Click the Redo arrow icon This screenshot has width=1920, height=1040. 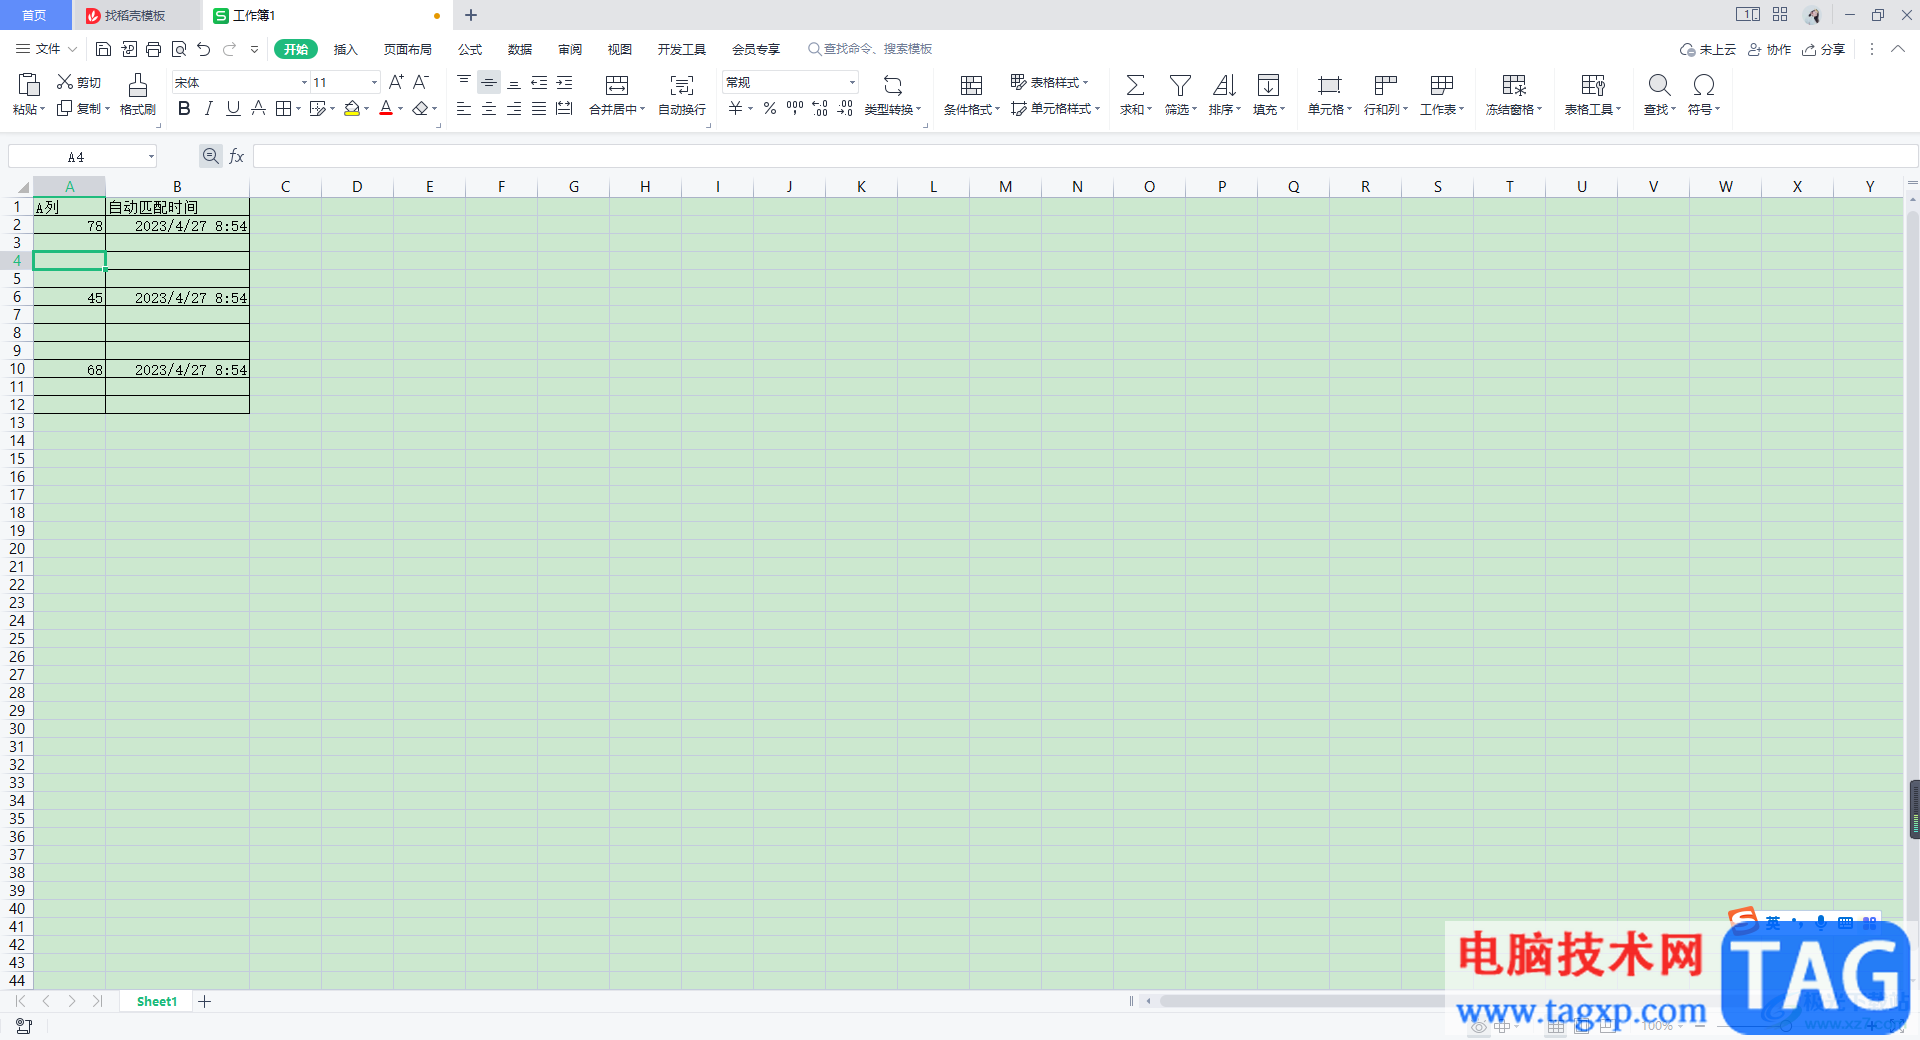(229, 49)
